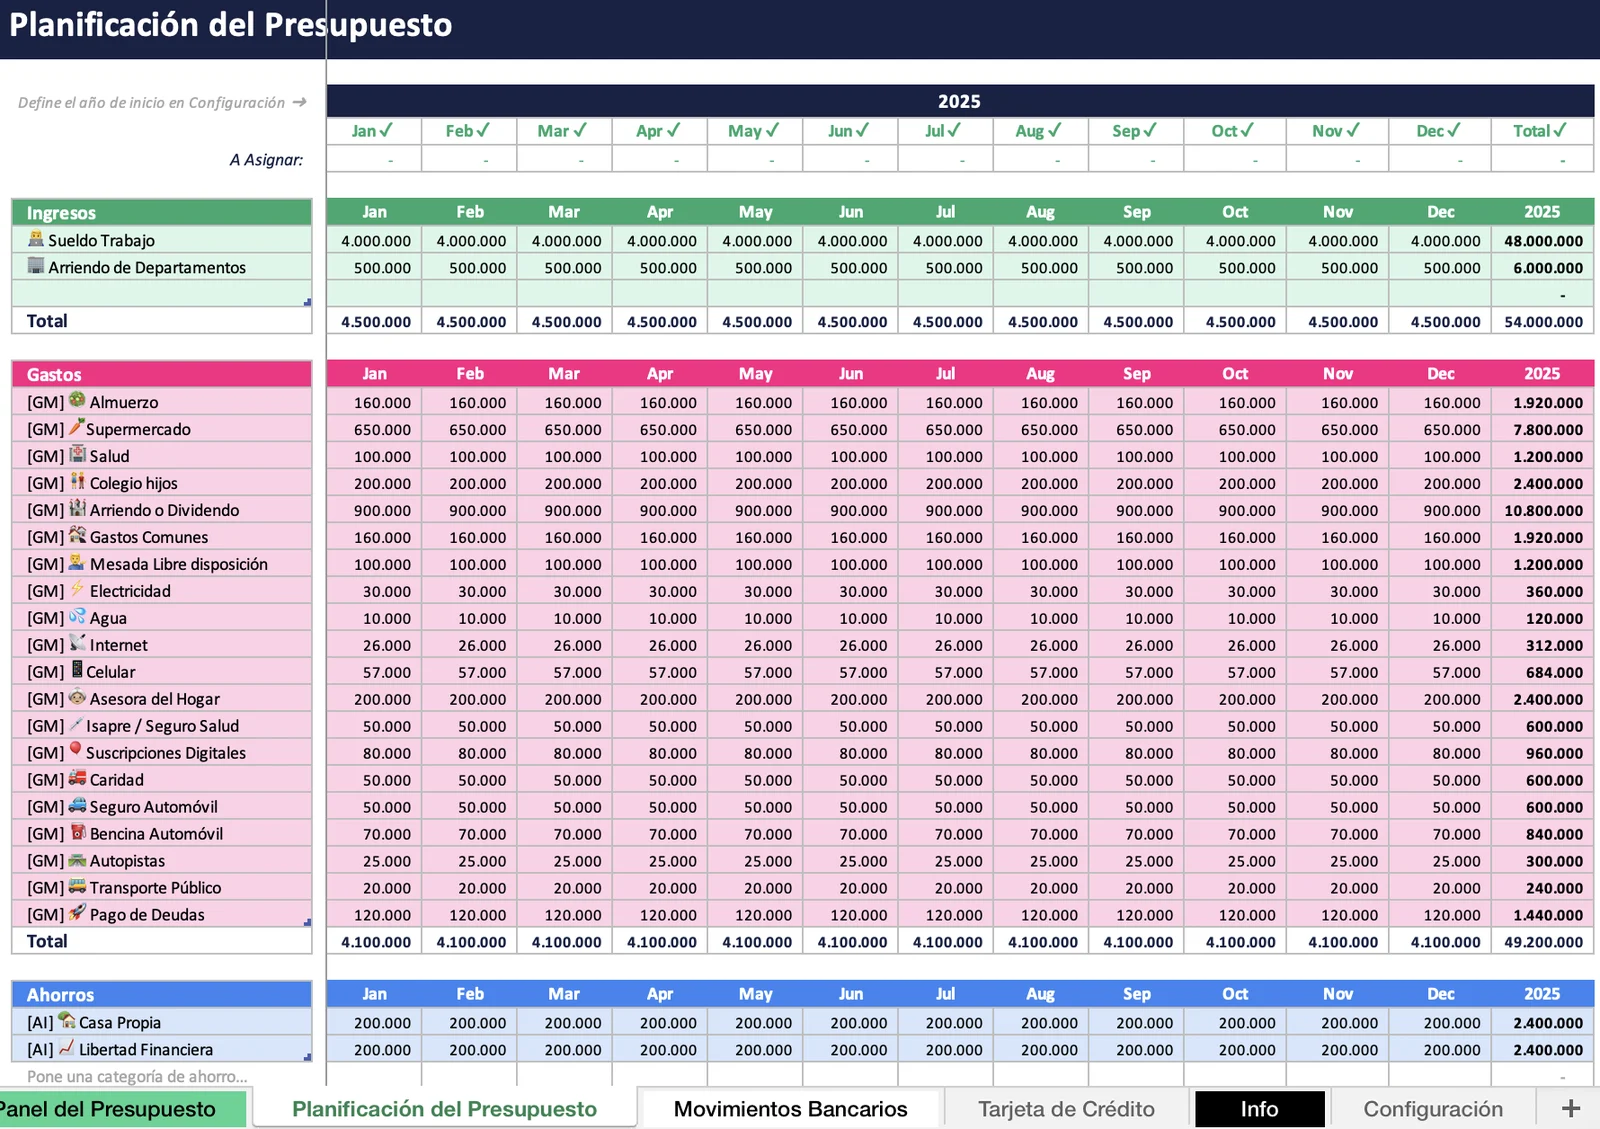
Task: Select the Total ✓ status cell
Action: [x=1541, y=131]
